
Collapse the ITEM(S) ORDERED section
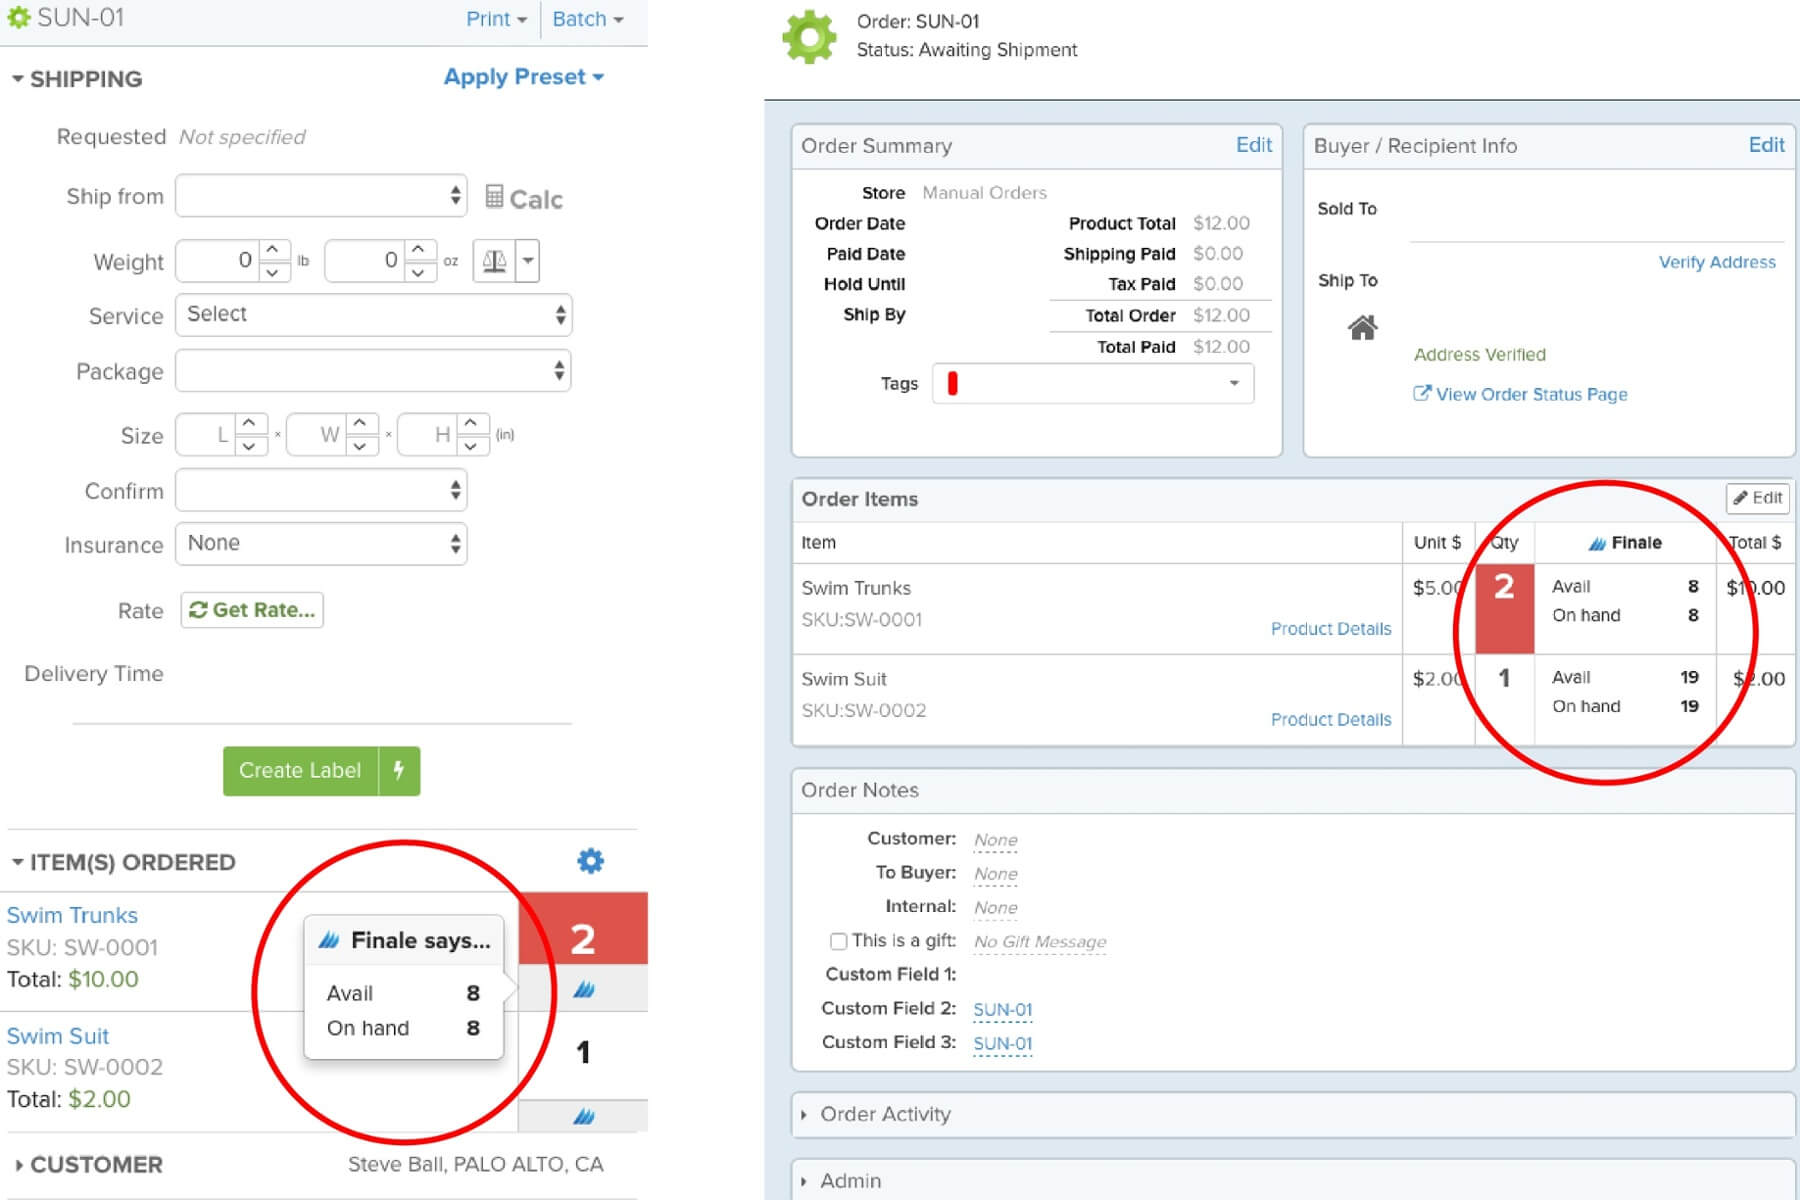[x=123, y=862]
